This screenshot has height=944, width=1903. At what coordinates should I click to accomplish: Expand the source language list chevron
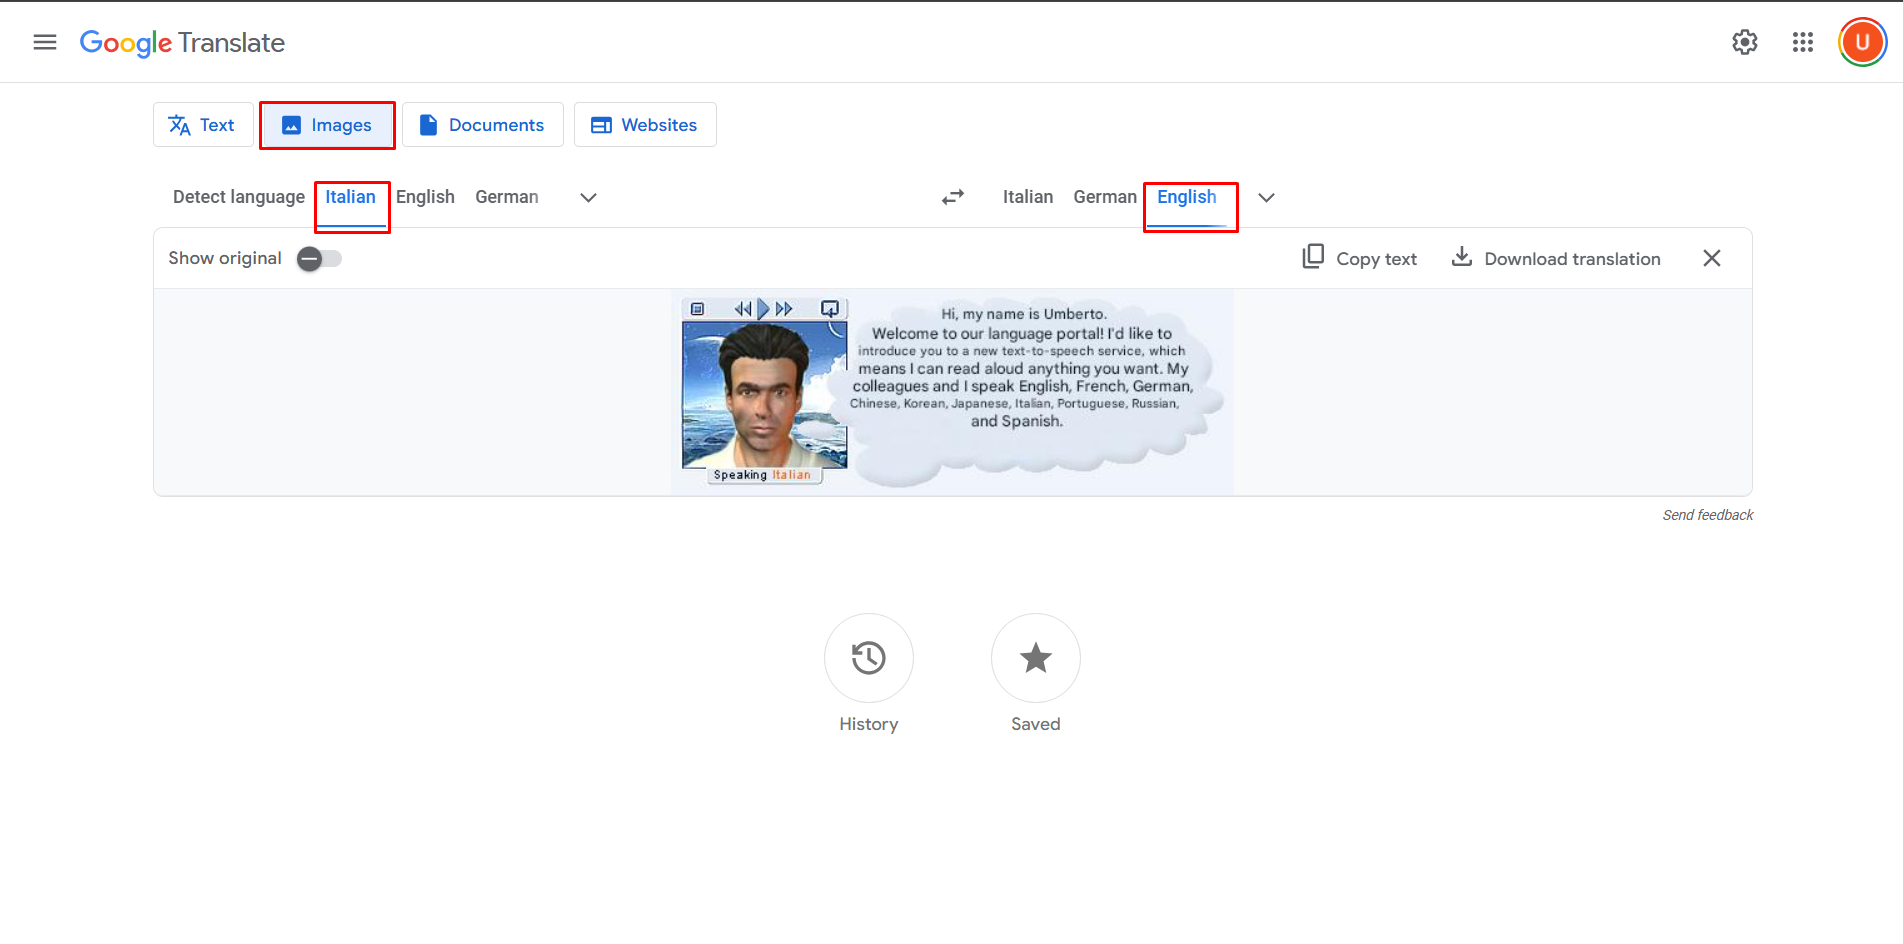click(x=587, y=198)
